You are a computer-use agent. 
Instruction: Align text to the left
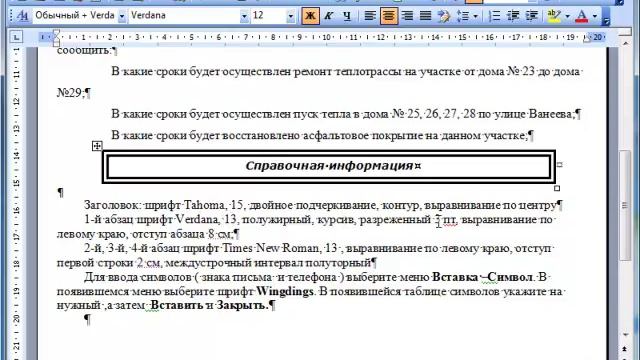tap(370, 16)
